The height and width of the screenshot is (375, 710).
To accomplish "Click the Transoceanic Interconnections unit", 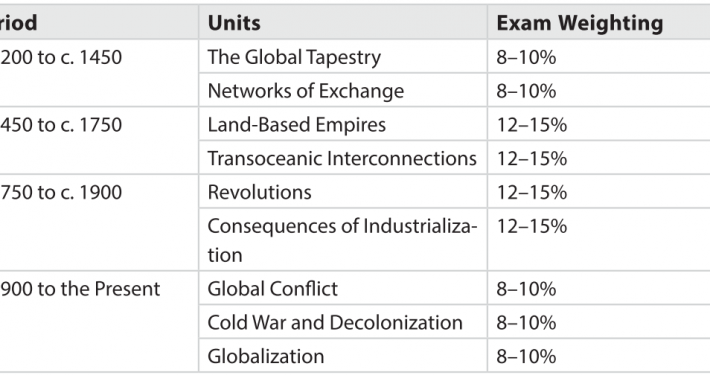I will [343, 158].
